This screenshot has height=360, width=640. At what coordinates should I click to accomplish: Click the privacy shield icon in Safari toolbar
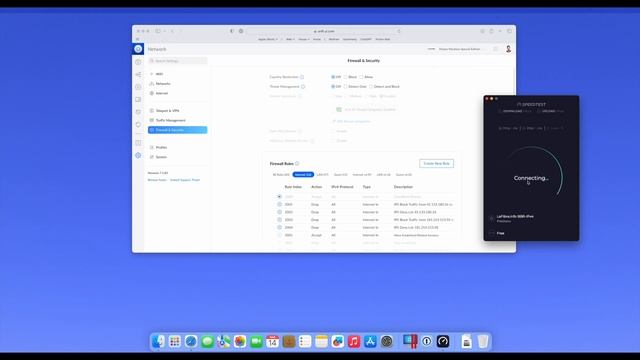pyautogui.click(x=232, y=31)
